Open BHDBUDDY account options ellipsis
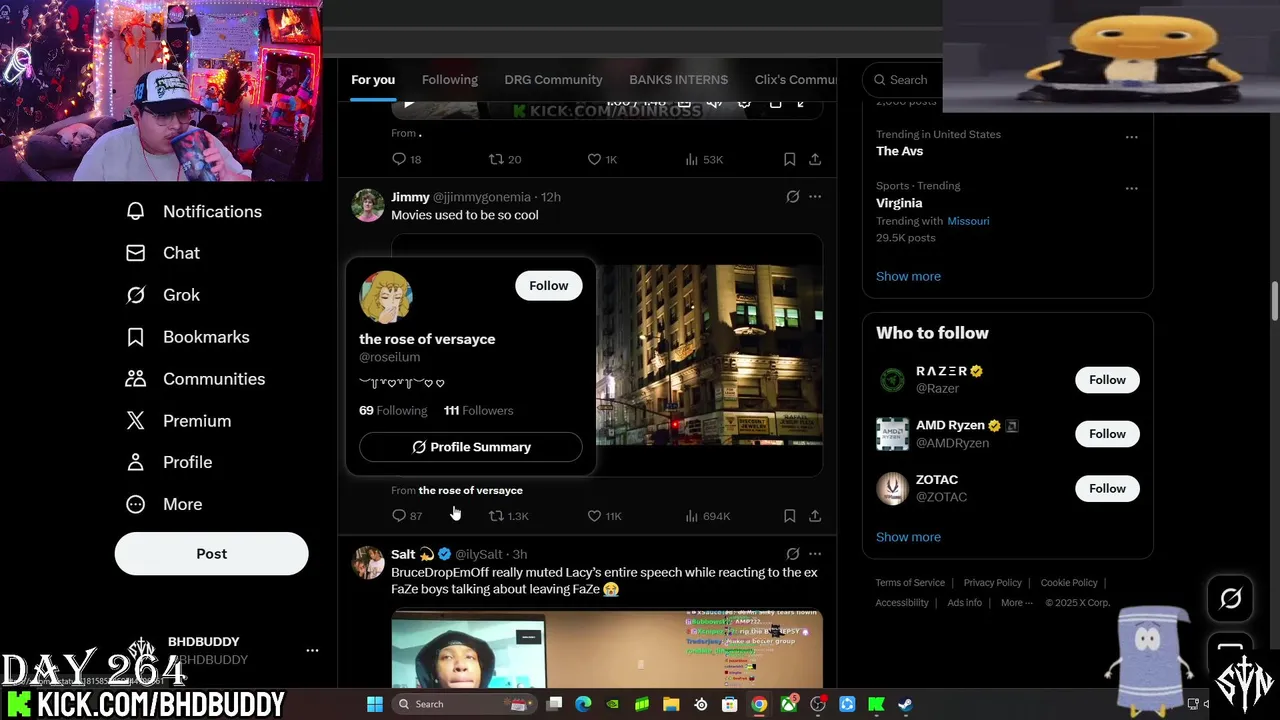Screen dimensions: 1280x720 coord(312,650)
